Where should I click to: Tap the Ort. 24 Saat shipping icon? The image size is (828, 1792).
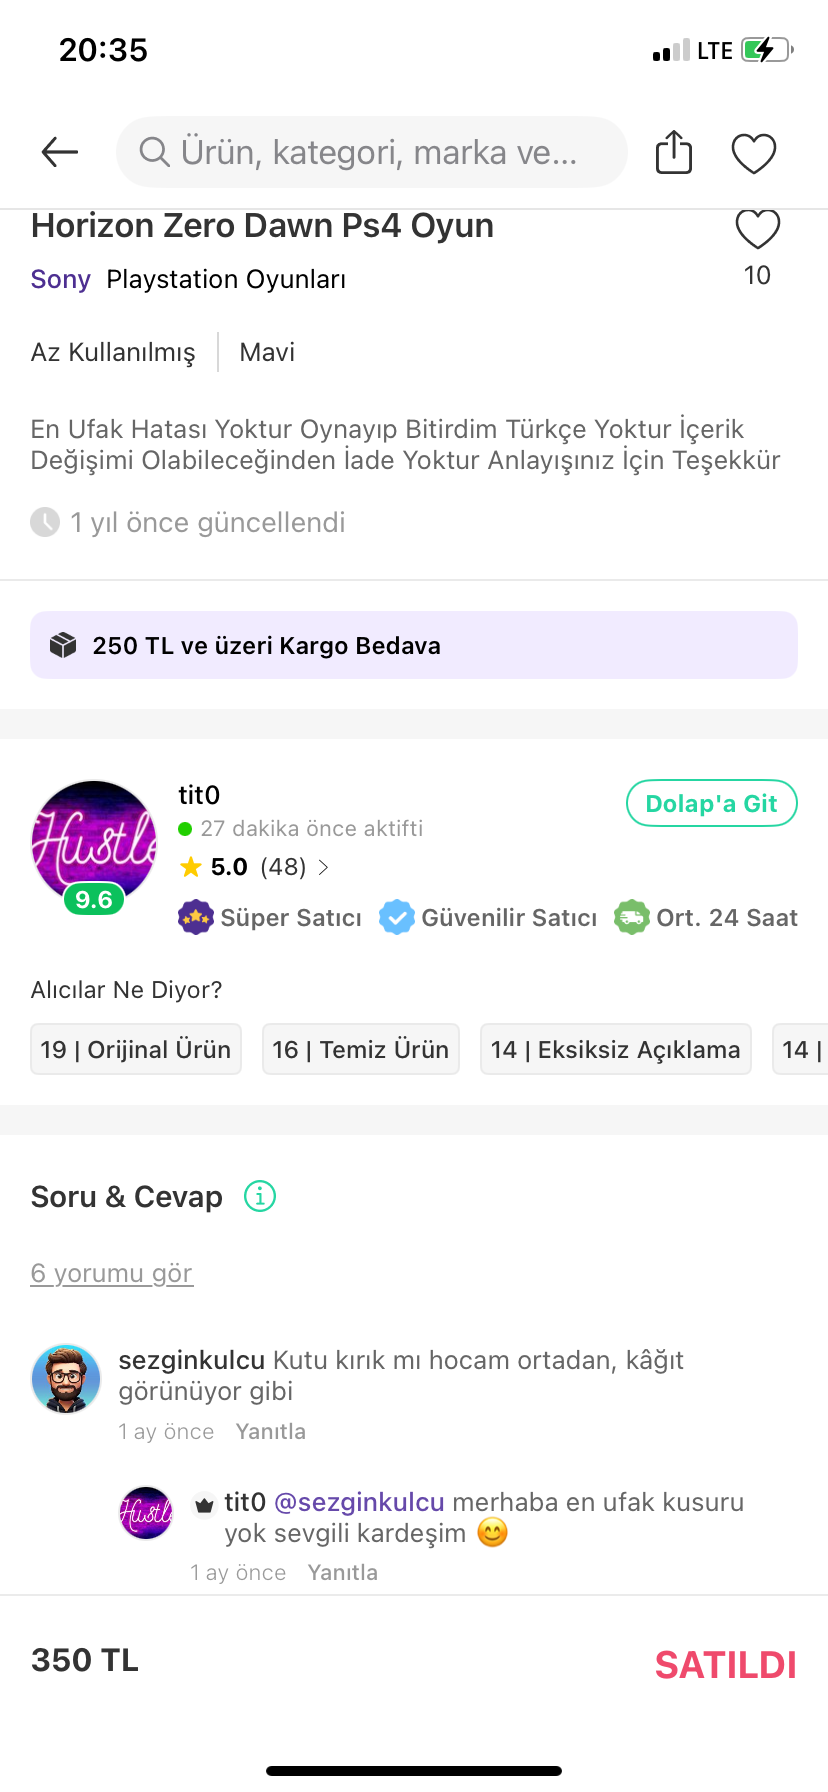tap(632, 917)
